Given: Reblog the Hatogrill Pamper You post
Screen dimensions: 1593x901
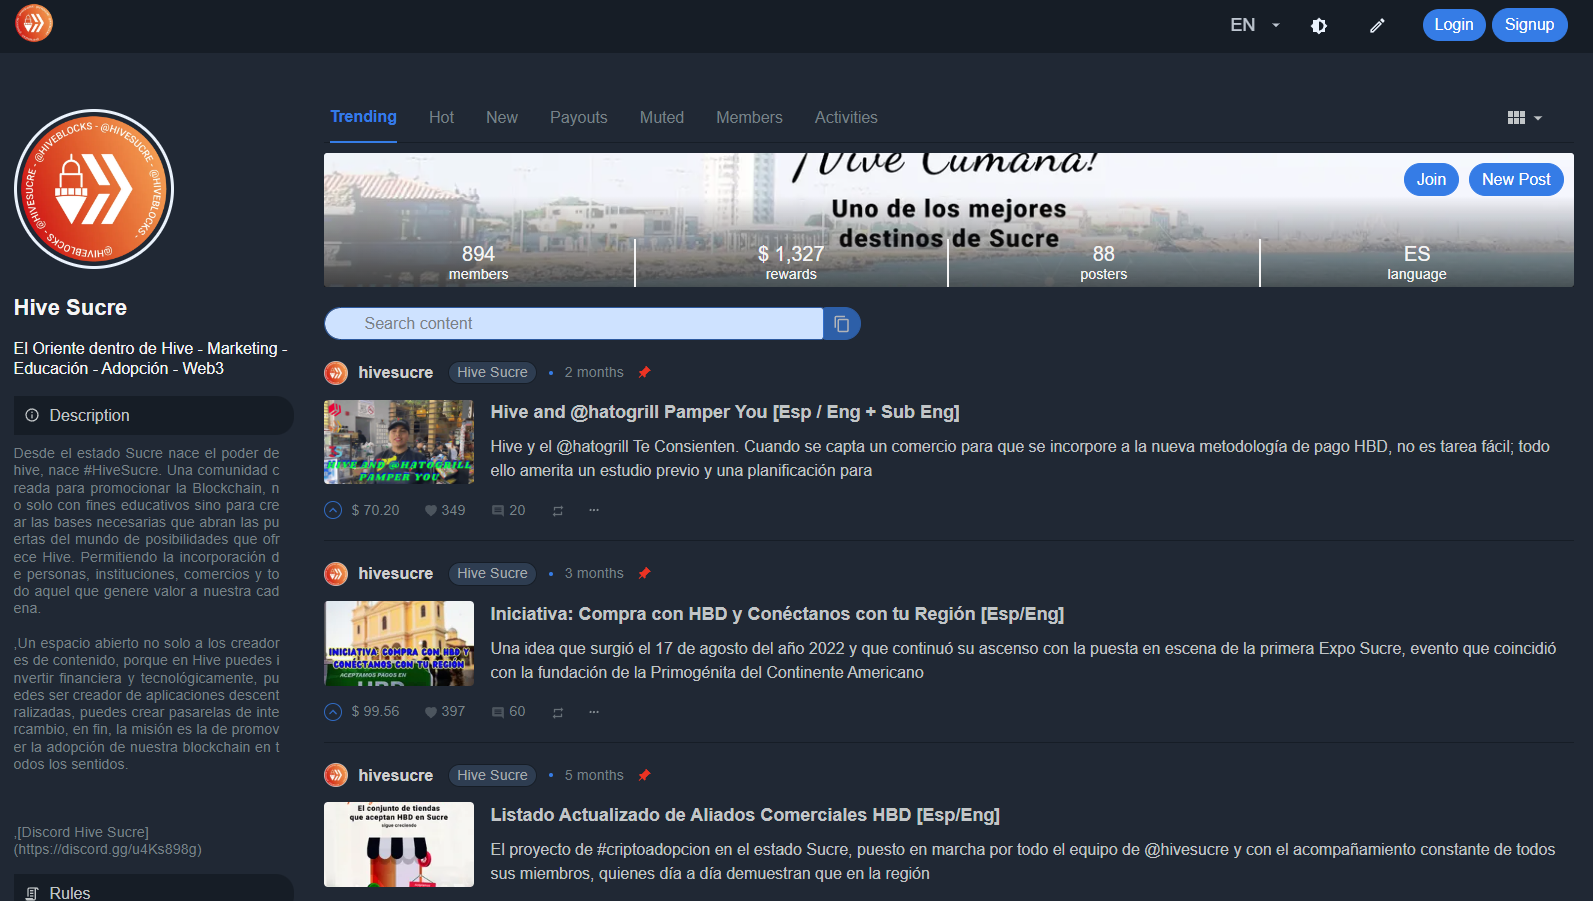Looking at the screenshot, I should pyautogui.click(x=558, y=511).
